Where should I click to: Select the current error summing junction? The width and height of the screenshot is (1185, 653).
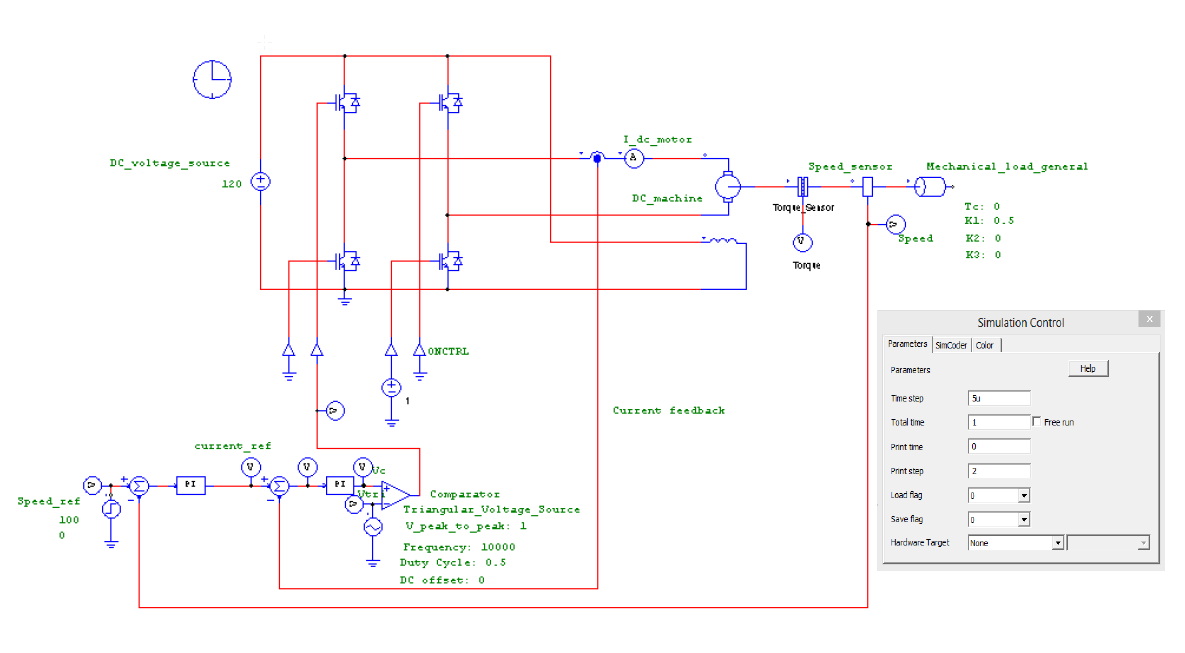tap(279, 486)
